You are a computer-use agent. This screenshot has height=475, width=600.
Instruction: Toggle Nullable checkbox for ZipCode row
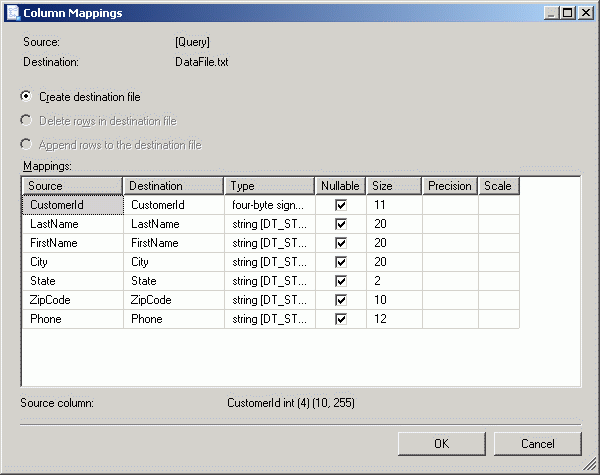click(341, 300)
